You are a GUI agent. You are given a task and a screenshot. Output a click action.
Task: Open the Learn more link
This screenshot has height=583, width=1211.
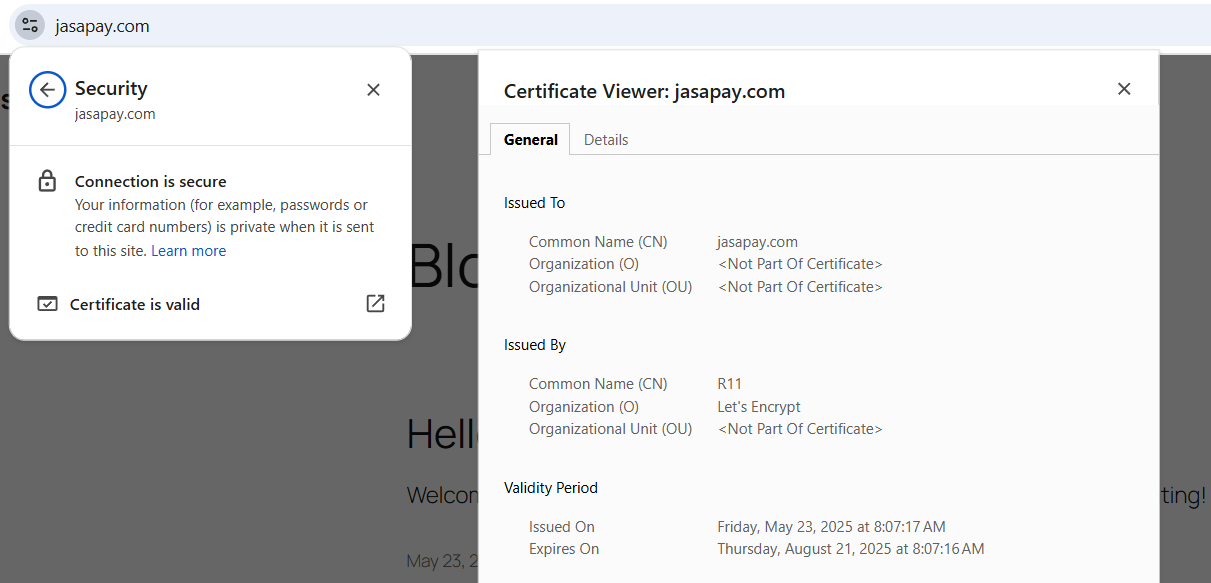click(188, 251)
